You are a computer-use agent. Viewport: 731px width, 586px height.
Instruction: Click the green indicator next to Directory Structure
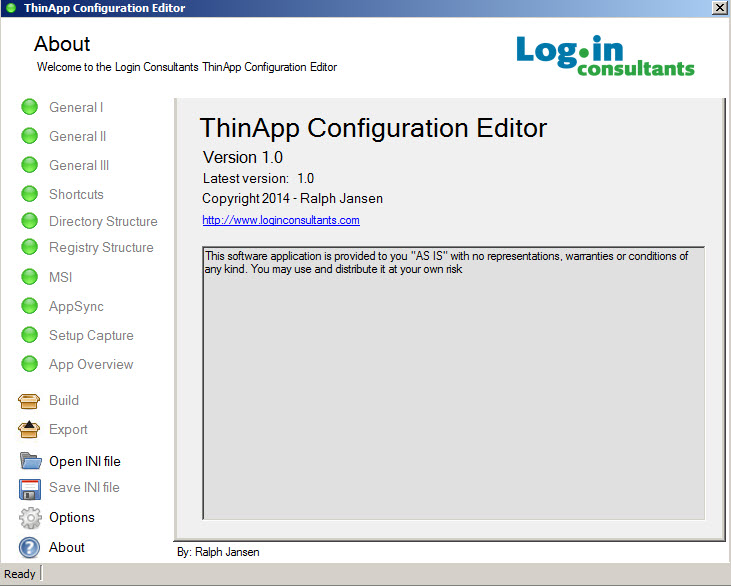[x=29, y=221]
